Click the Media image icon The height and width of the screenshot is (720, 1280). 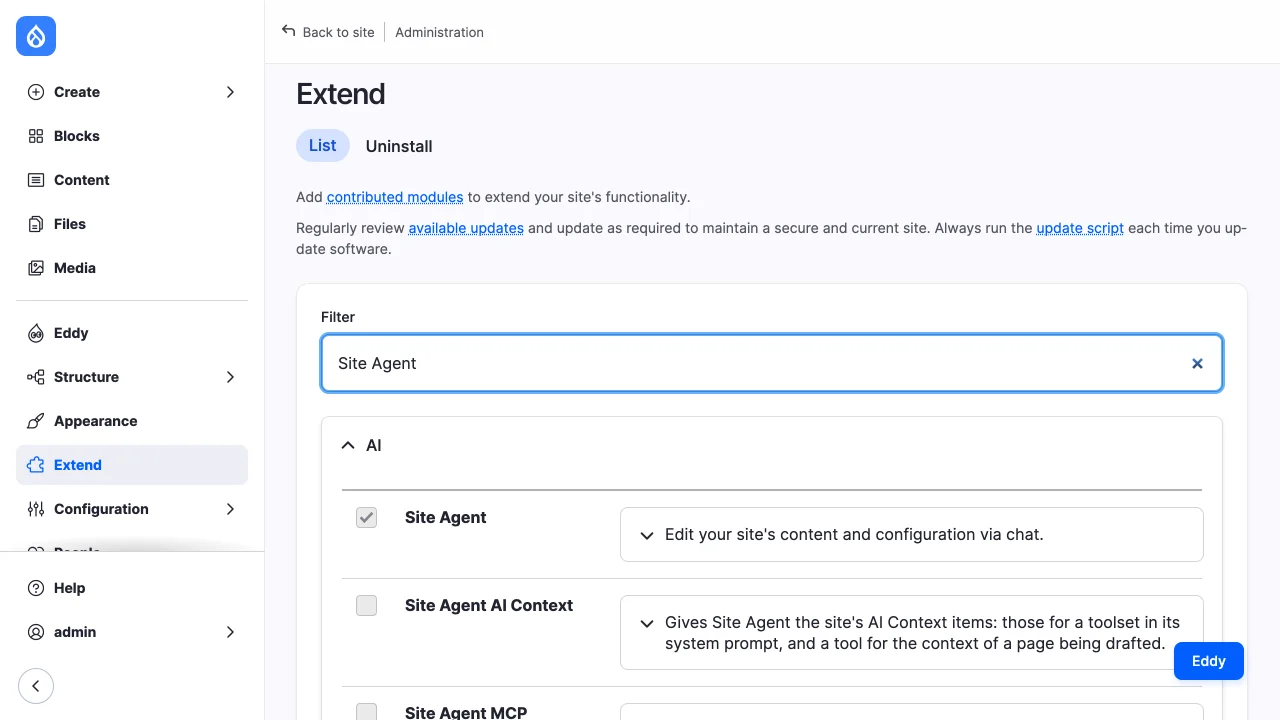tap(36, 268)
